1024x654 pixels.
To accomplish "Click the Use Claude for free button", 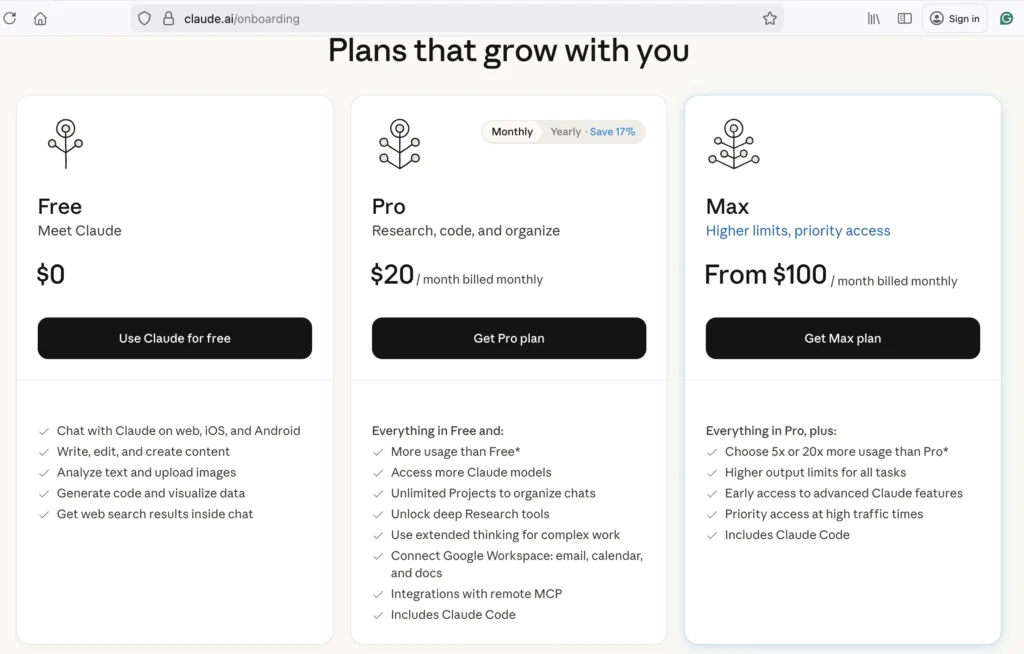I will [175, 338].
